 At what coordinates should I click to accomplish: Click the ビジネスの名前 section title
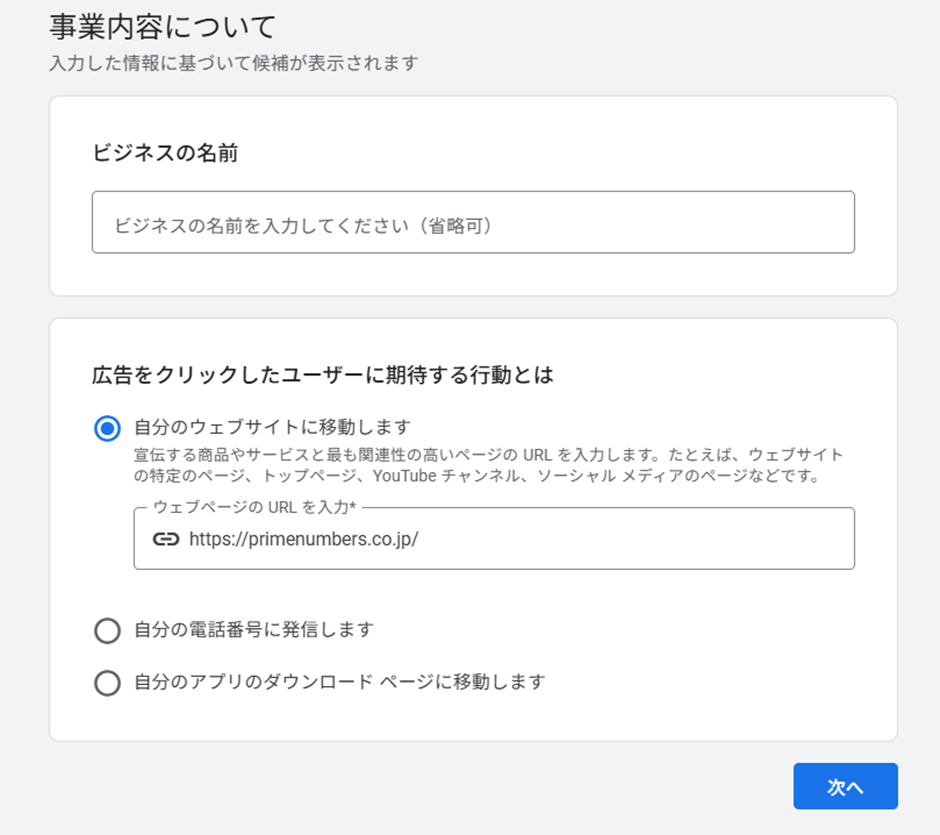point(165,154)
